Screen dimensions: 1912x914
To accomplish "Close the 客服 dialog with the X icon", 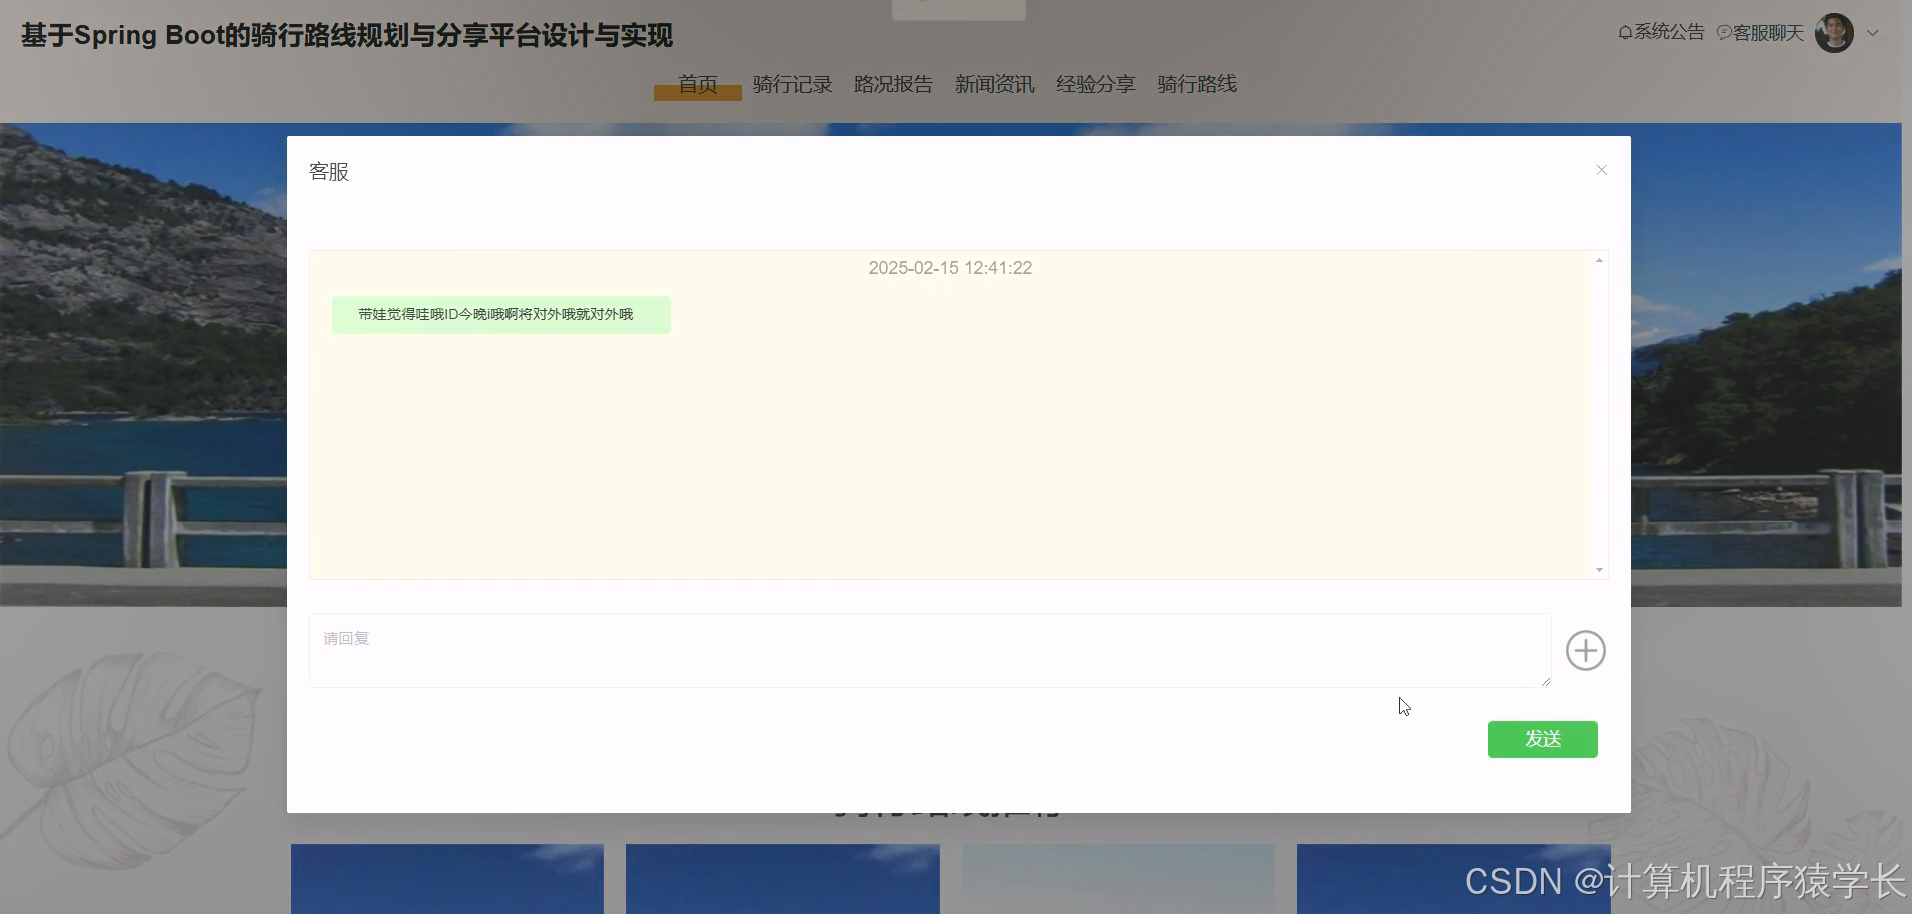I will pos(1601,170).
